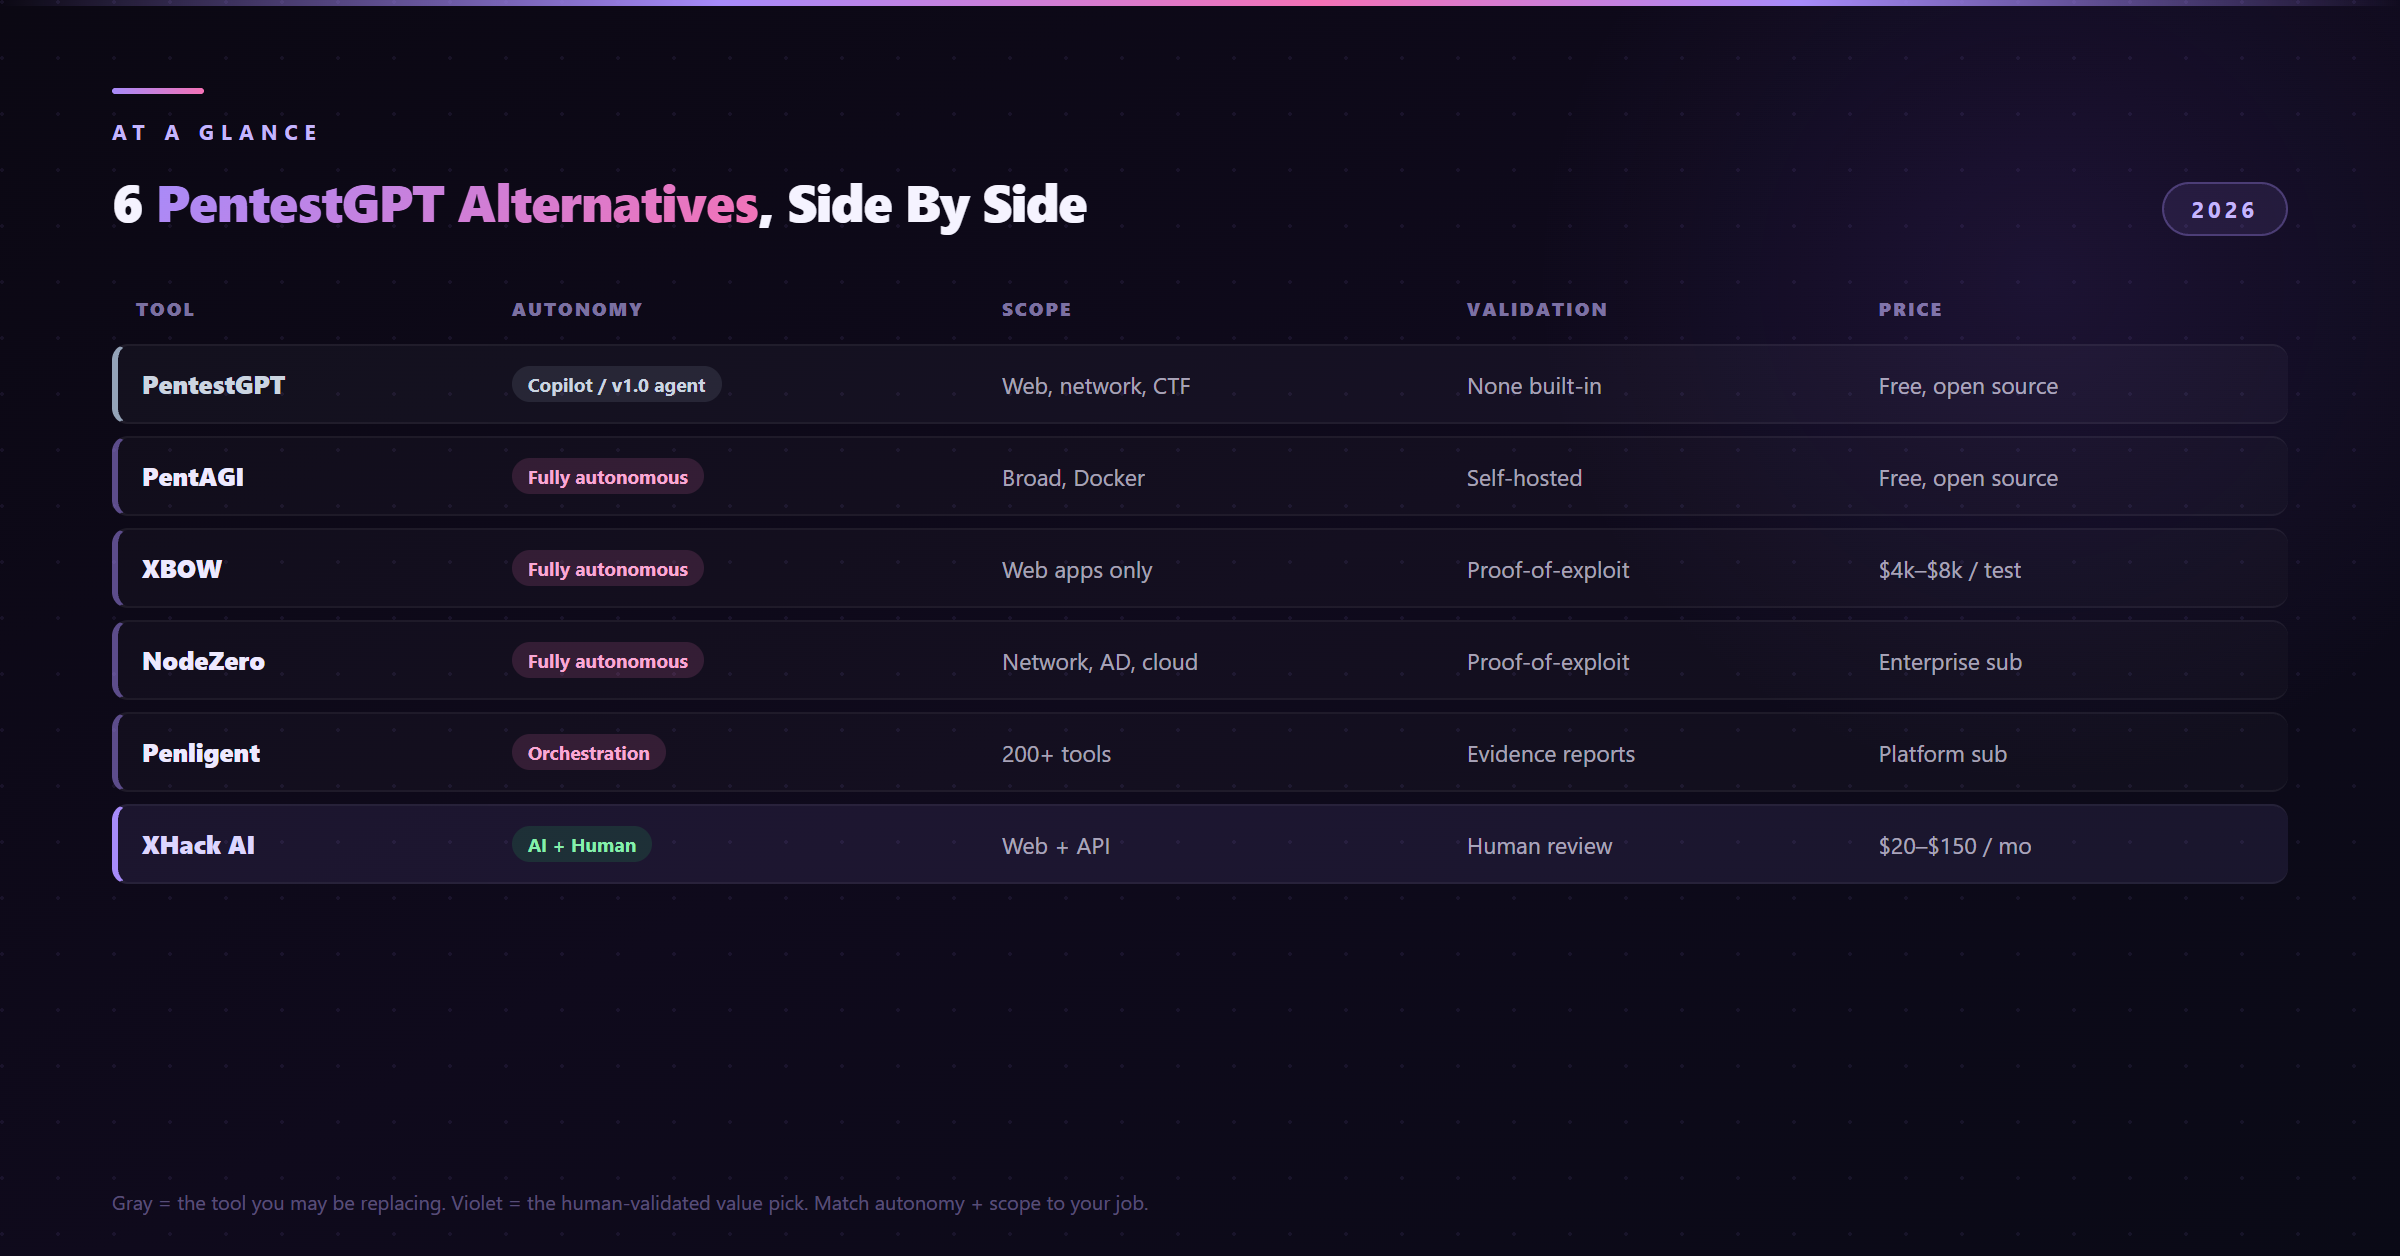This screenshot has width=2400, height=1256.
Task: Click "Free, open source" in the PentestGPT row
Action: [x=1968, y=386]
